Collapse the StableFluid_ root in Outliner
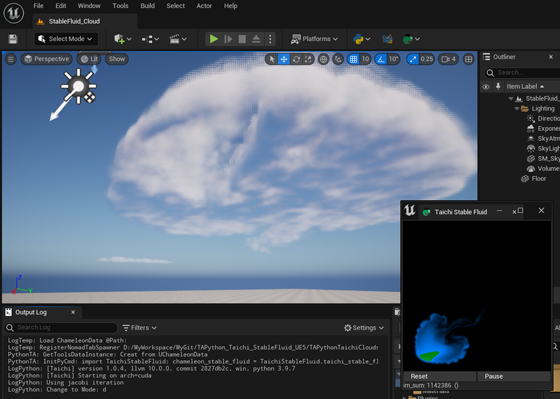The image size is (560, 399). pyautogui.click(x=511, y=99)
